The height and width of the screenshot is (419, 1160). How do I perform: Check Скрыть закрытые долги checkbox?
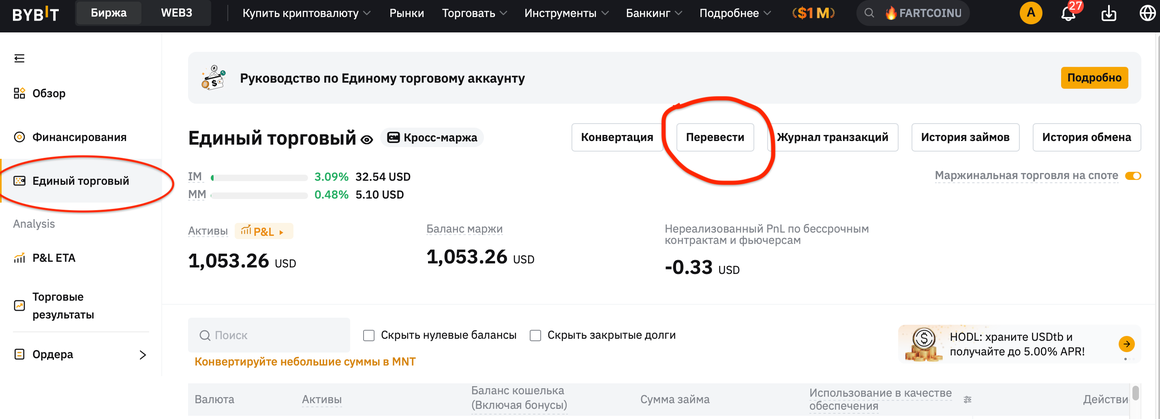click(x=536, y=335)
